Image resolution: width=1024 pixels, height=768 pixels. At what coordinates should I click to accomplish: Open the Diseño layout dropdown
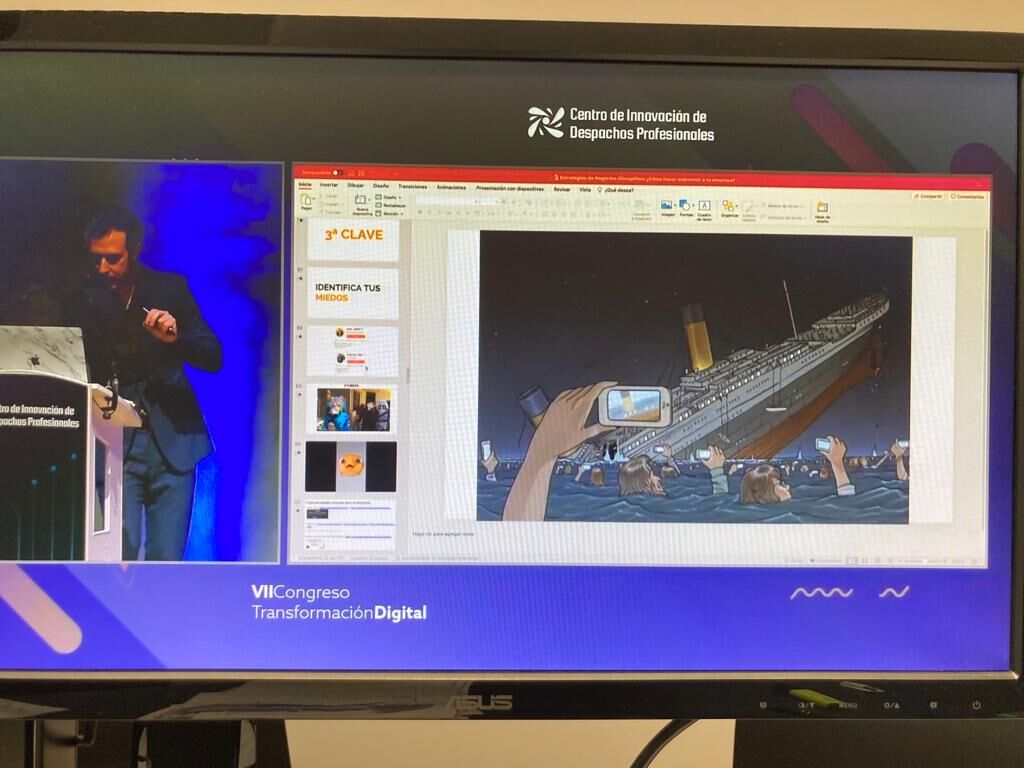click(x=388, y=197)
